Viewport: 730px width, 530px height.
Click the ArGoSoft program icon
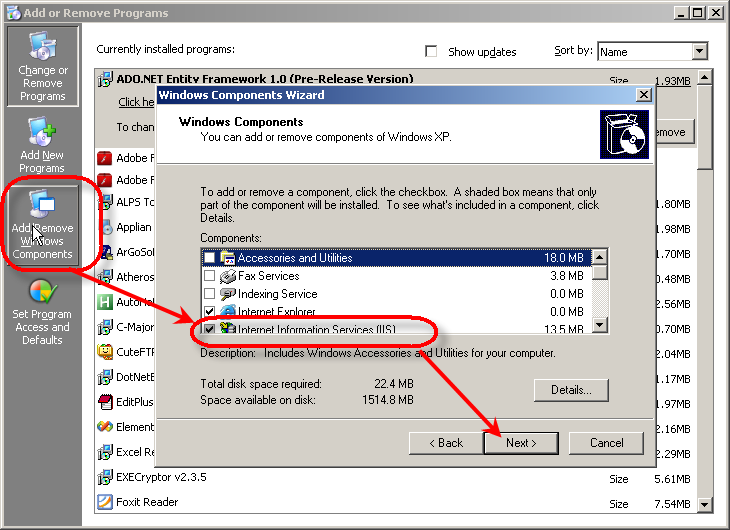[x=107, y=252]
